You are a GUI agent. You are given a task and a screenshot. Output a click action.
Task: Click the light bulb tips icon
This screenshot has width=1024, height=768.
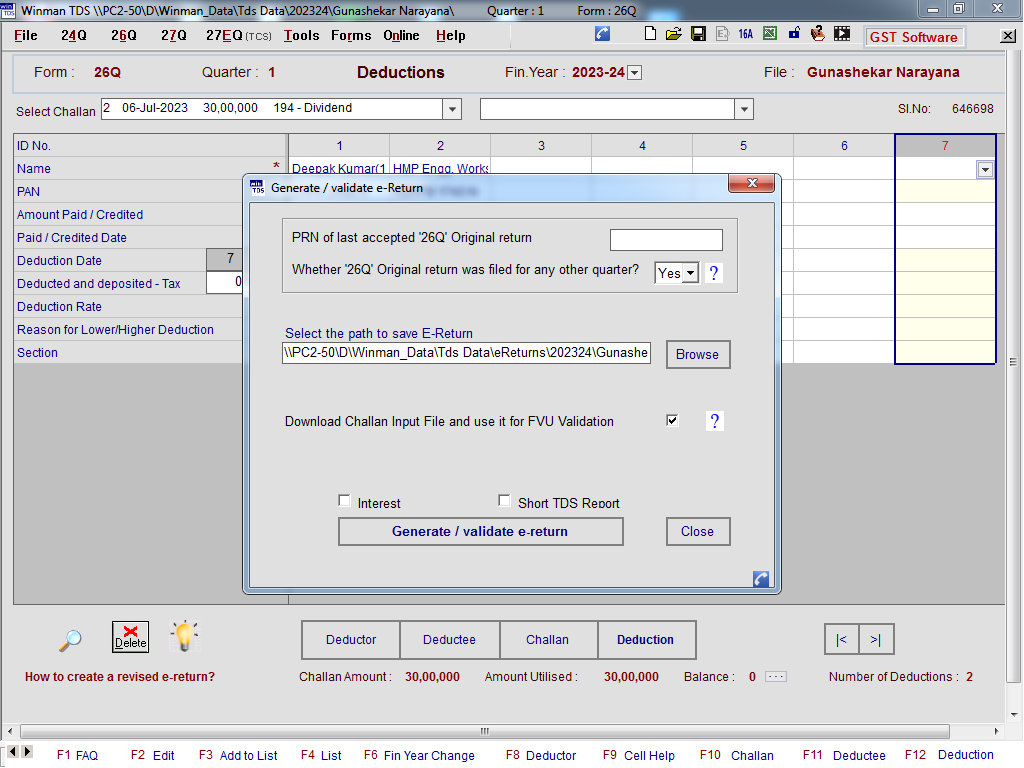(x=184, y=636)
